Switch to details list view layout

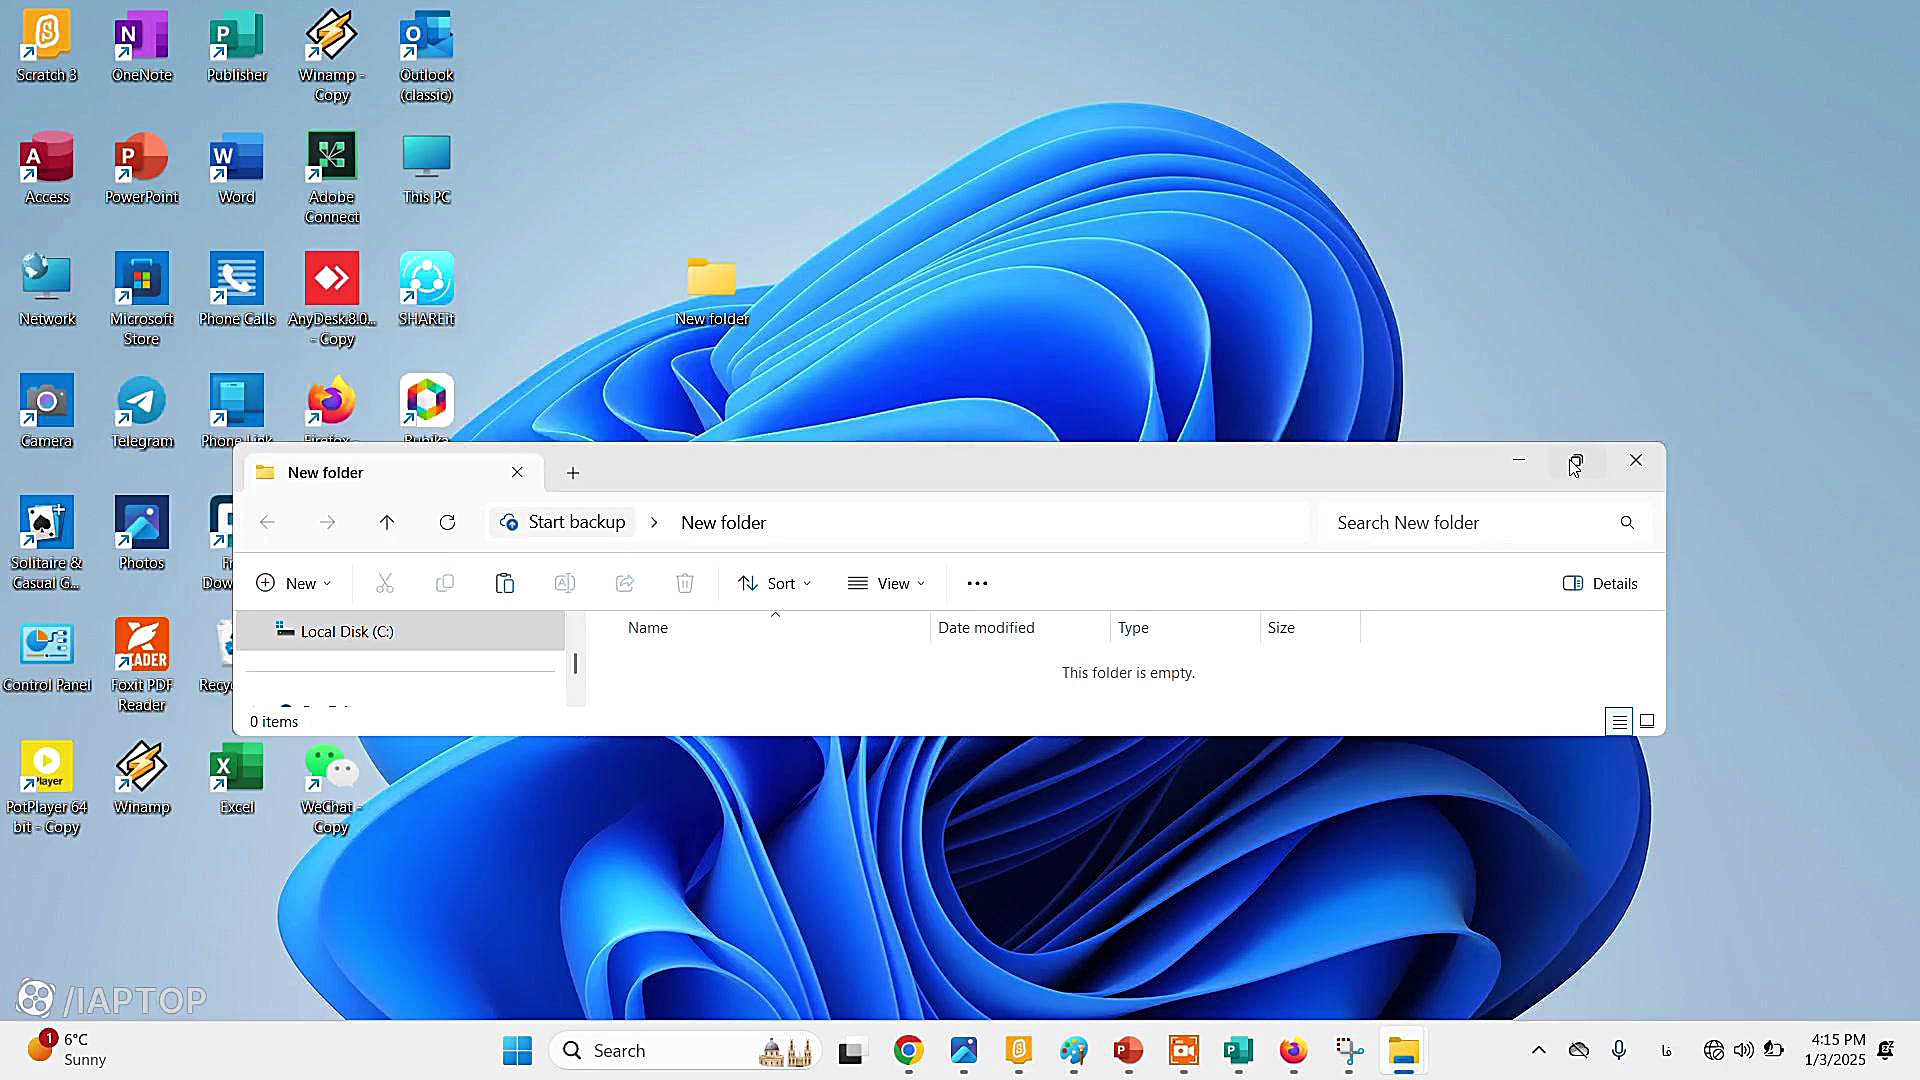(1619, 721)
